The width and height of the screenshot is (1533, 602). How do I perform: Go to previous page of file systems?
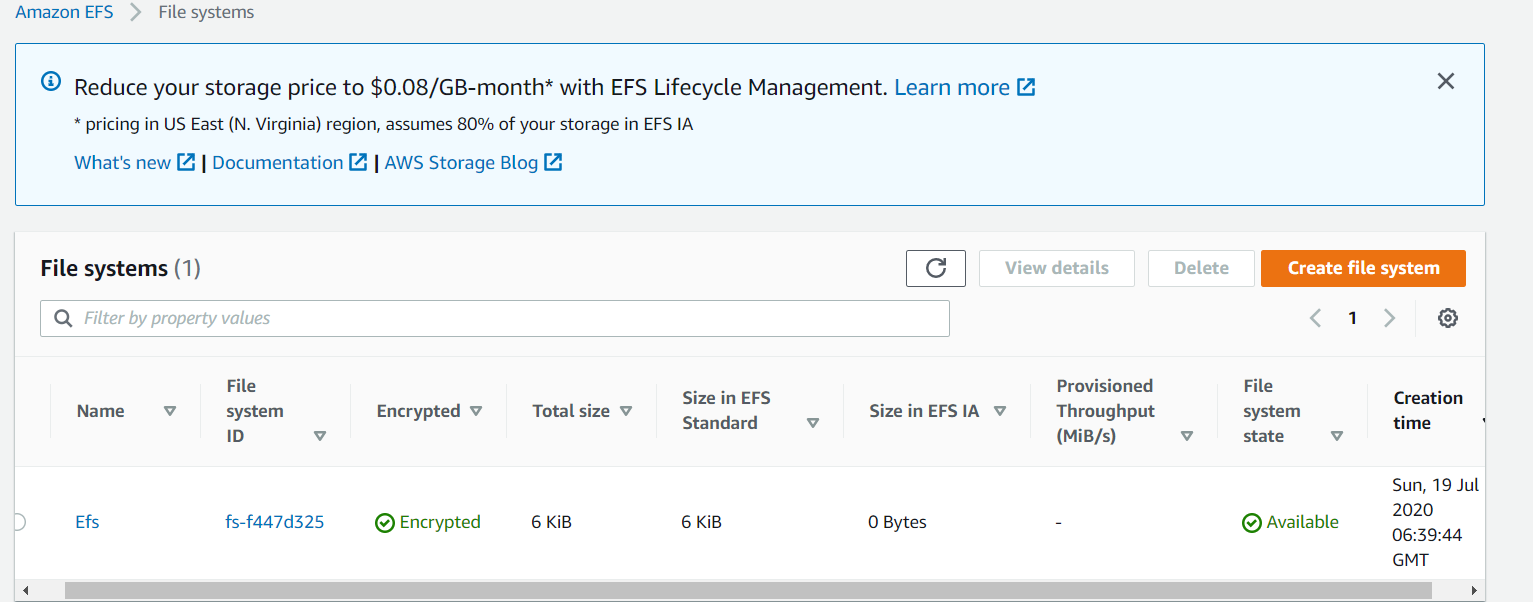1315,318
